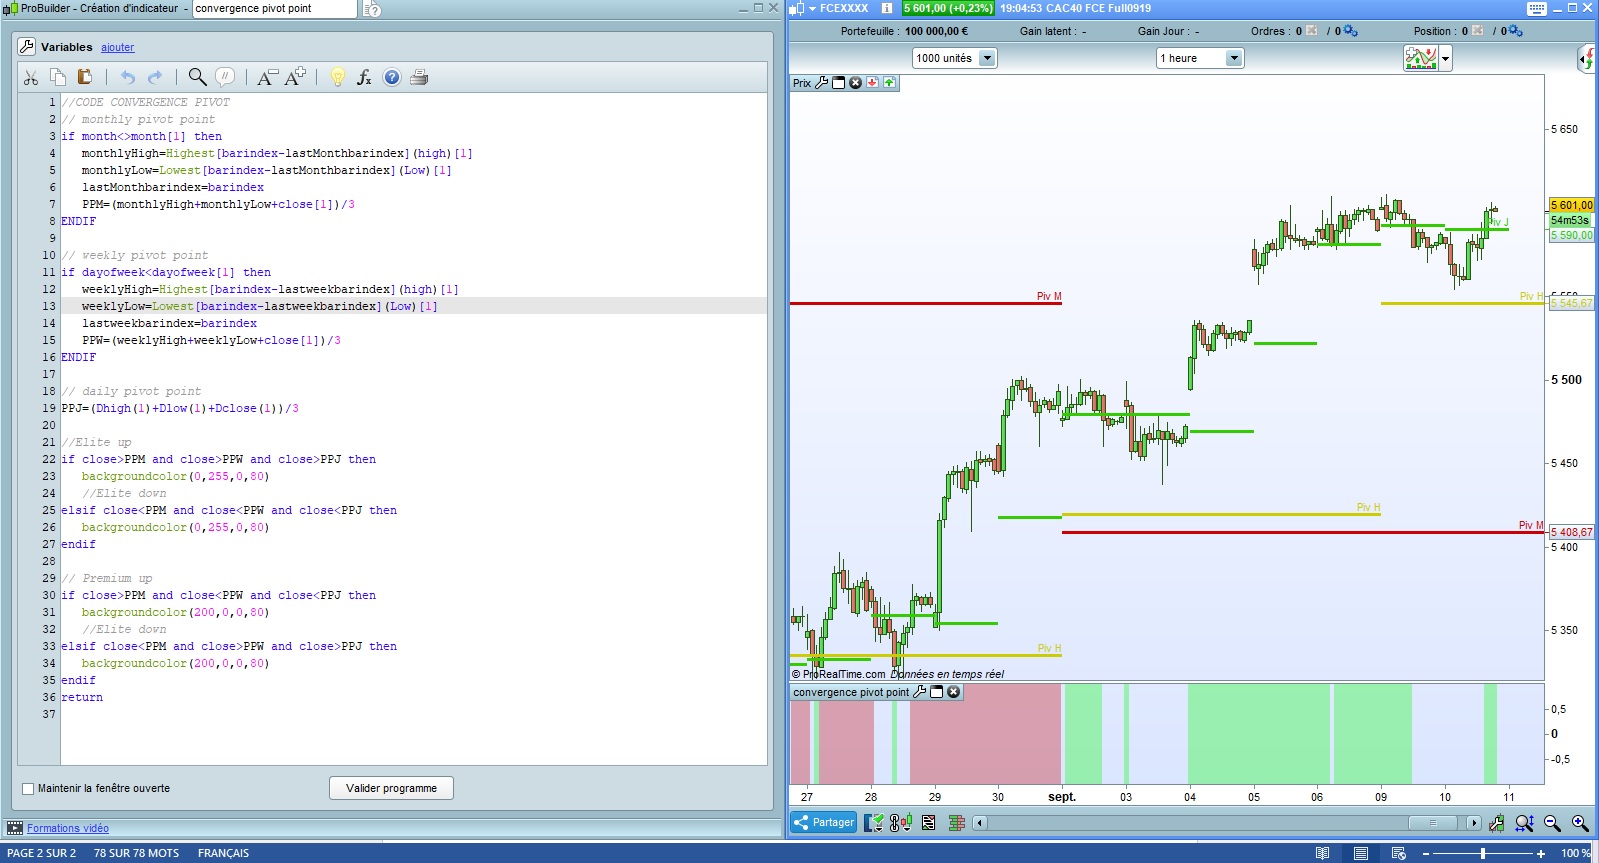Cut selected code with scissors icon

(31, 77)
